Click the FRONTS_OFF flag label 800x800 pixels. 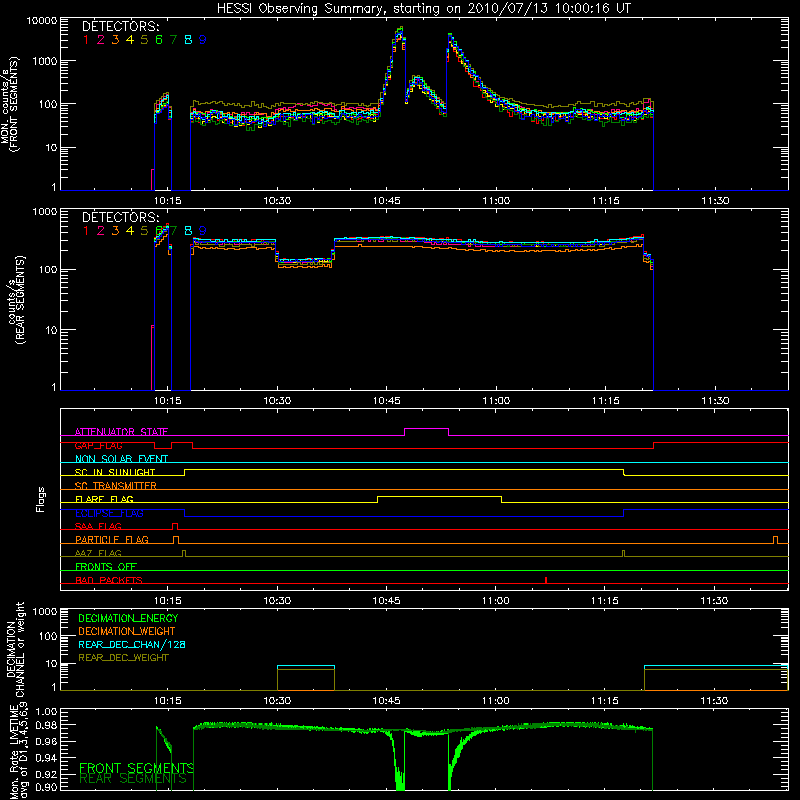106,566
